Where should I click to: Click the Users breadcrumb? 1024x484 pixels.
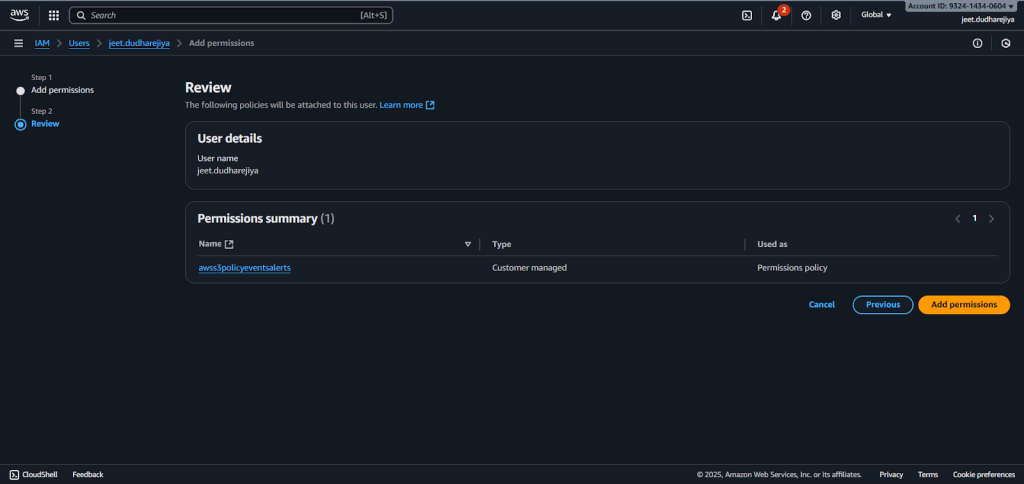click(x=79, y=43)
